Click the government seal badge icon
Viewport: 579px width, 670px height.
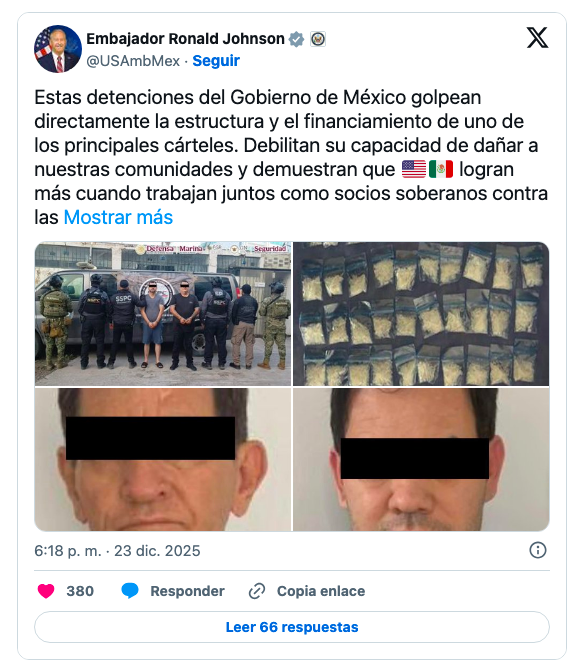[318, 39]
